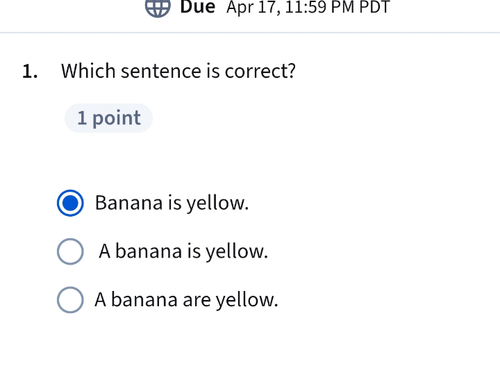500x366 pixels.
Task: Select the "Banana is yellow." radio button
Action: tap(70, 203)
